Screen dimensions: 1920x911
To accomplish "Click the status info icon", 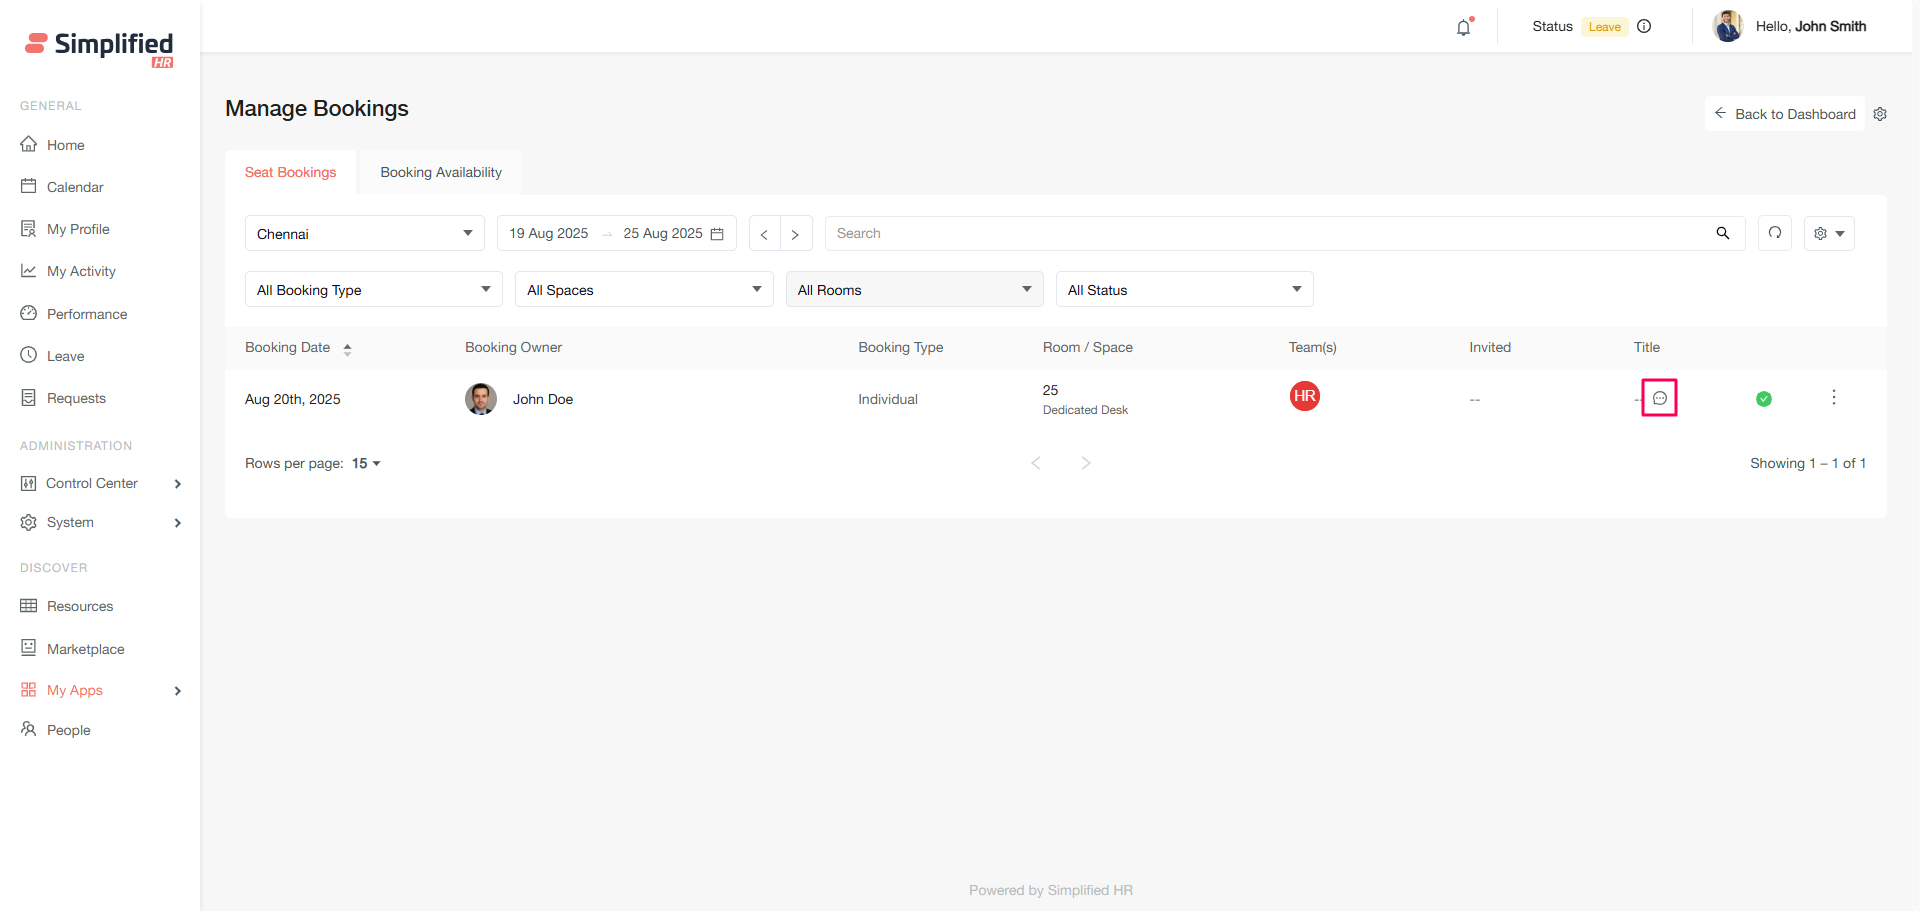I will [x=1644, y=27].
